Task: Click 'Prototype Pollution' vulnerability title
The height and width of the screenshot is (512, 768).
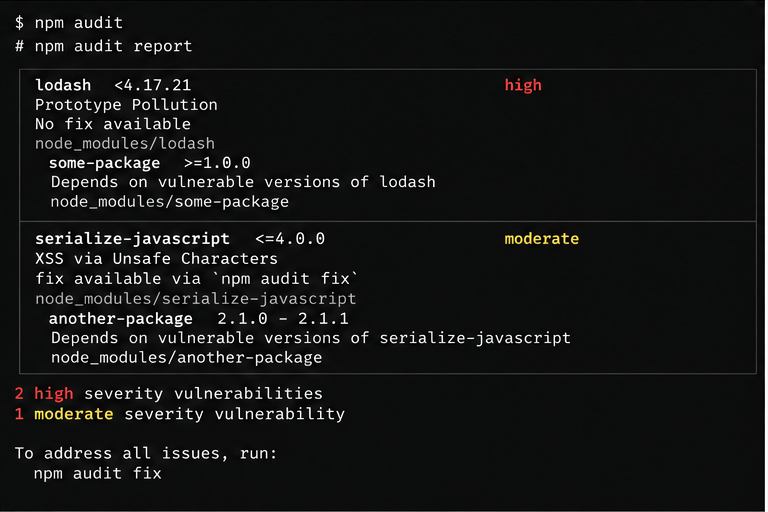Action: 126,105
